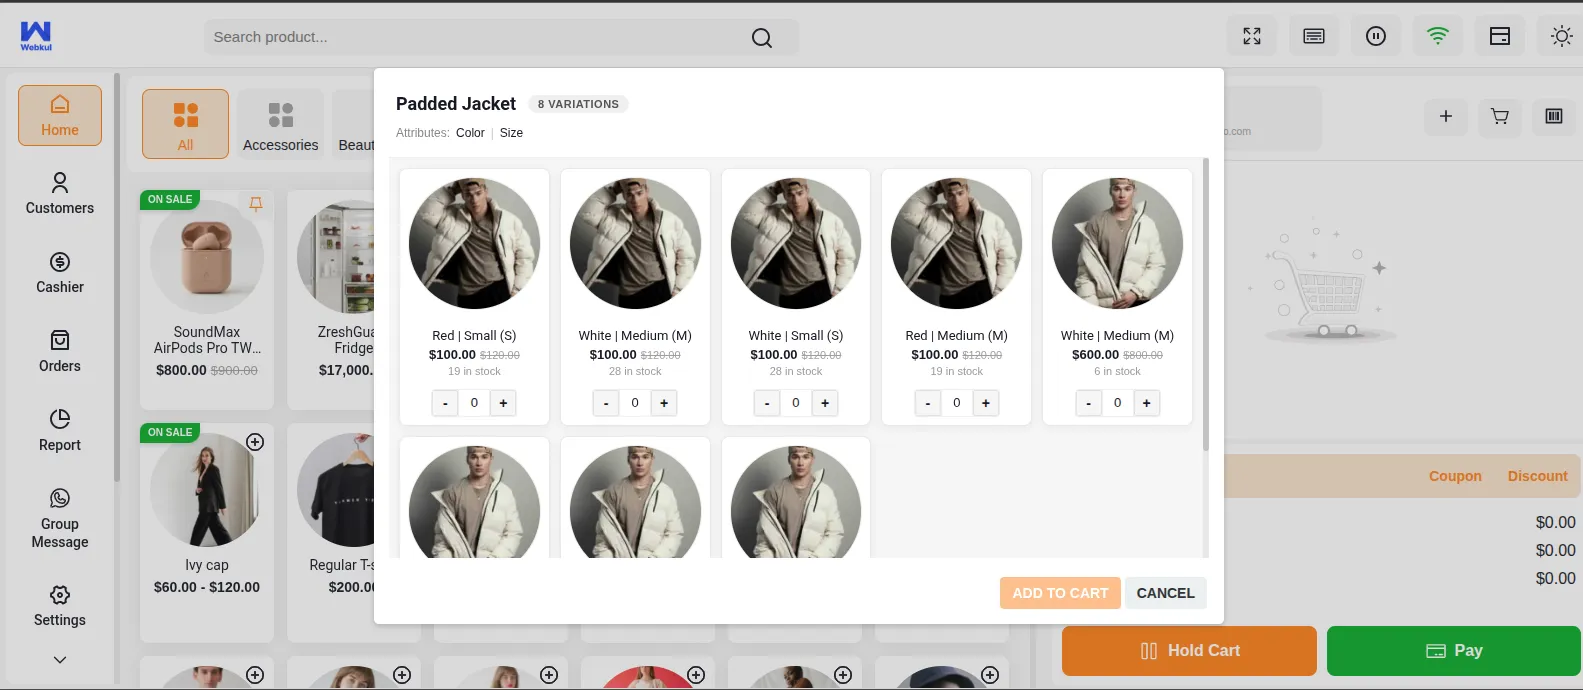This screenshot has width=1583, height=690.
Task: Click the $600.00 price text
Action: click(1095, 355)
